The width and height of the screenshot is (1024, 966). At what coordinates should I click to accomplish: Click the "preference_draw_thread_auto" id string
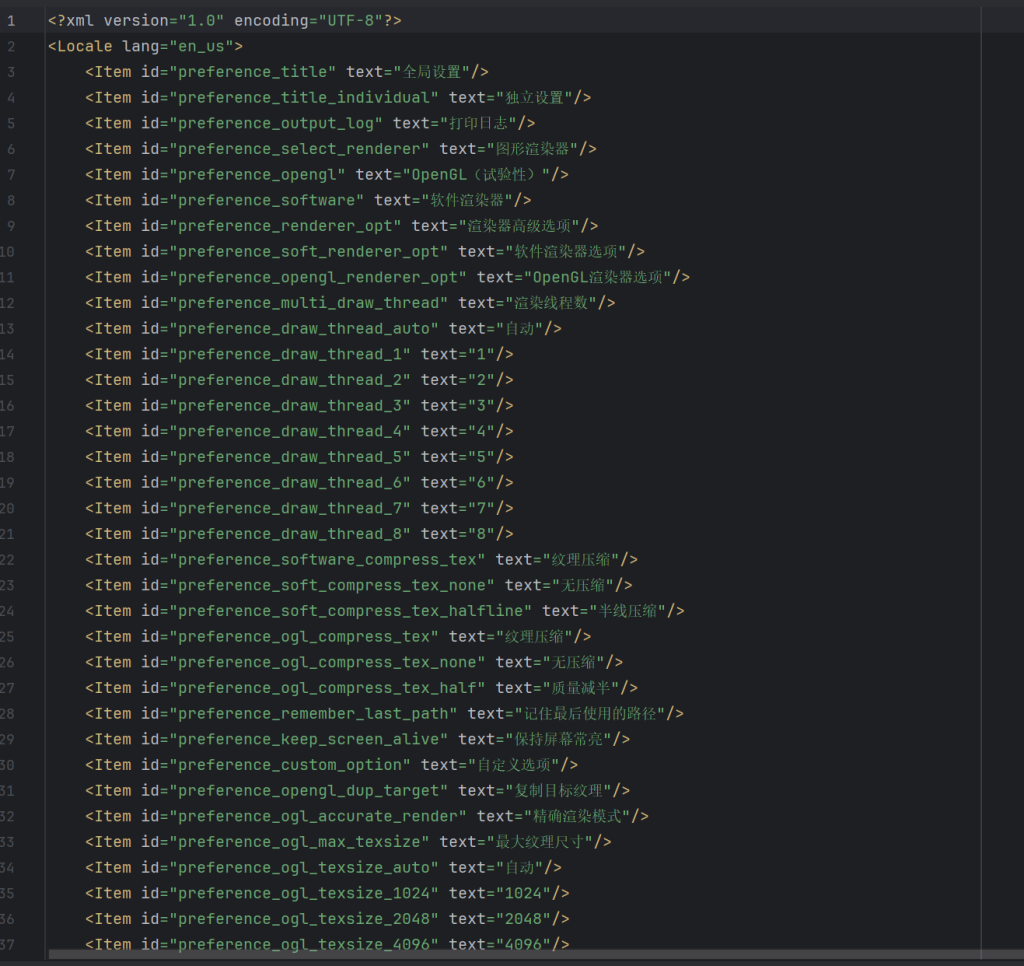304,329
